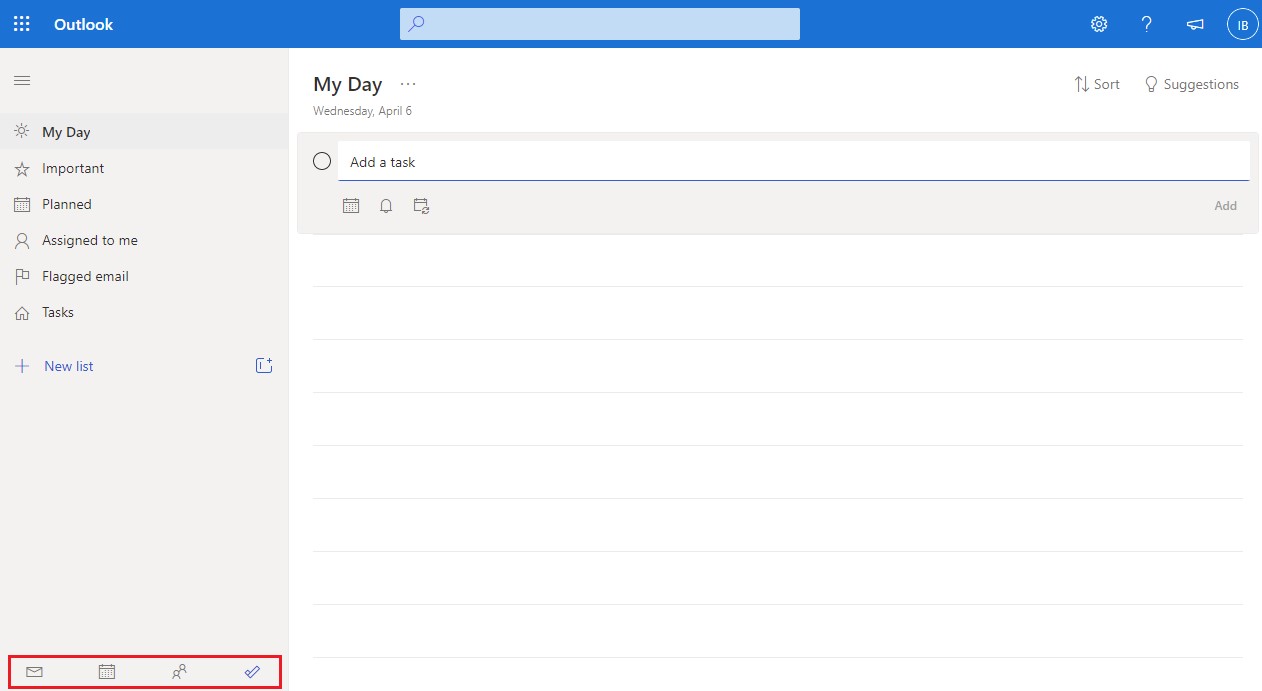Open the Sort options menu
This screenshot has width=1262, height=691.
[x=1097, y=84]
